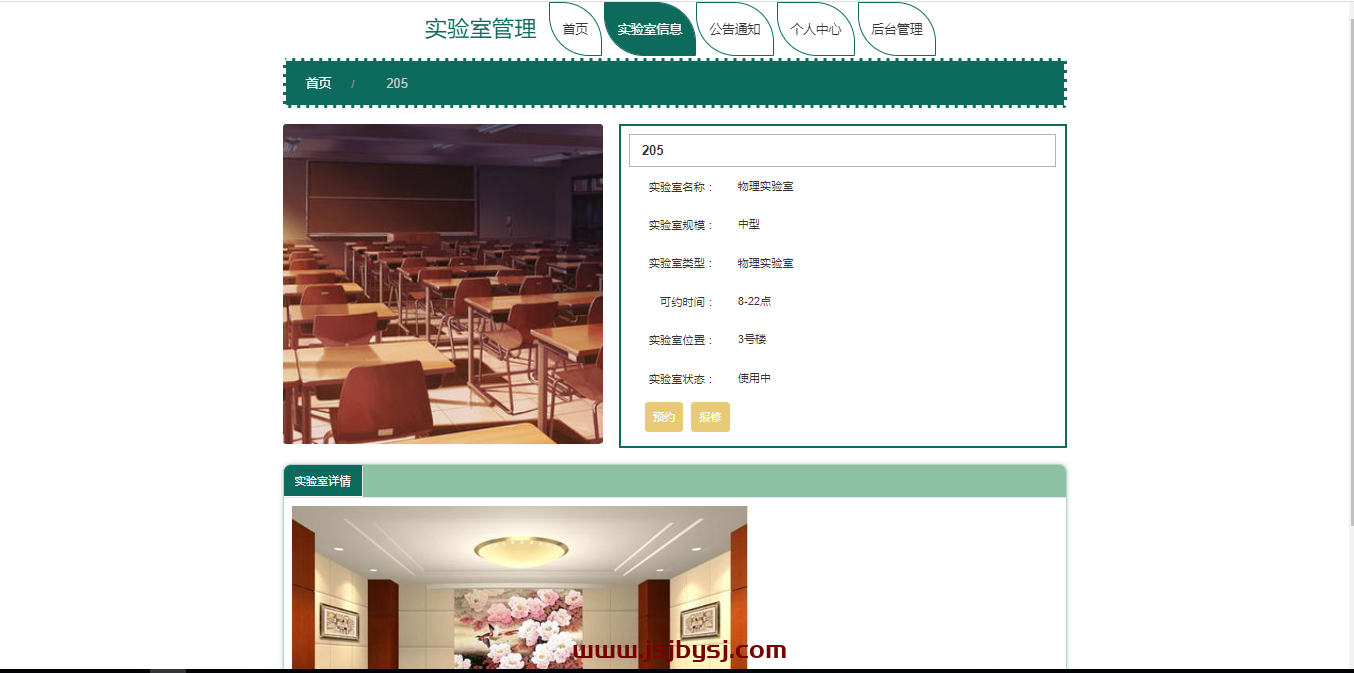Image resolution: width=1354 pixels, height=673 pixels.
Task: Open the 首页 navigation tab
Action: tap(575, 29)
